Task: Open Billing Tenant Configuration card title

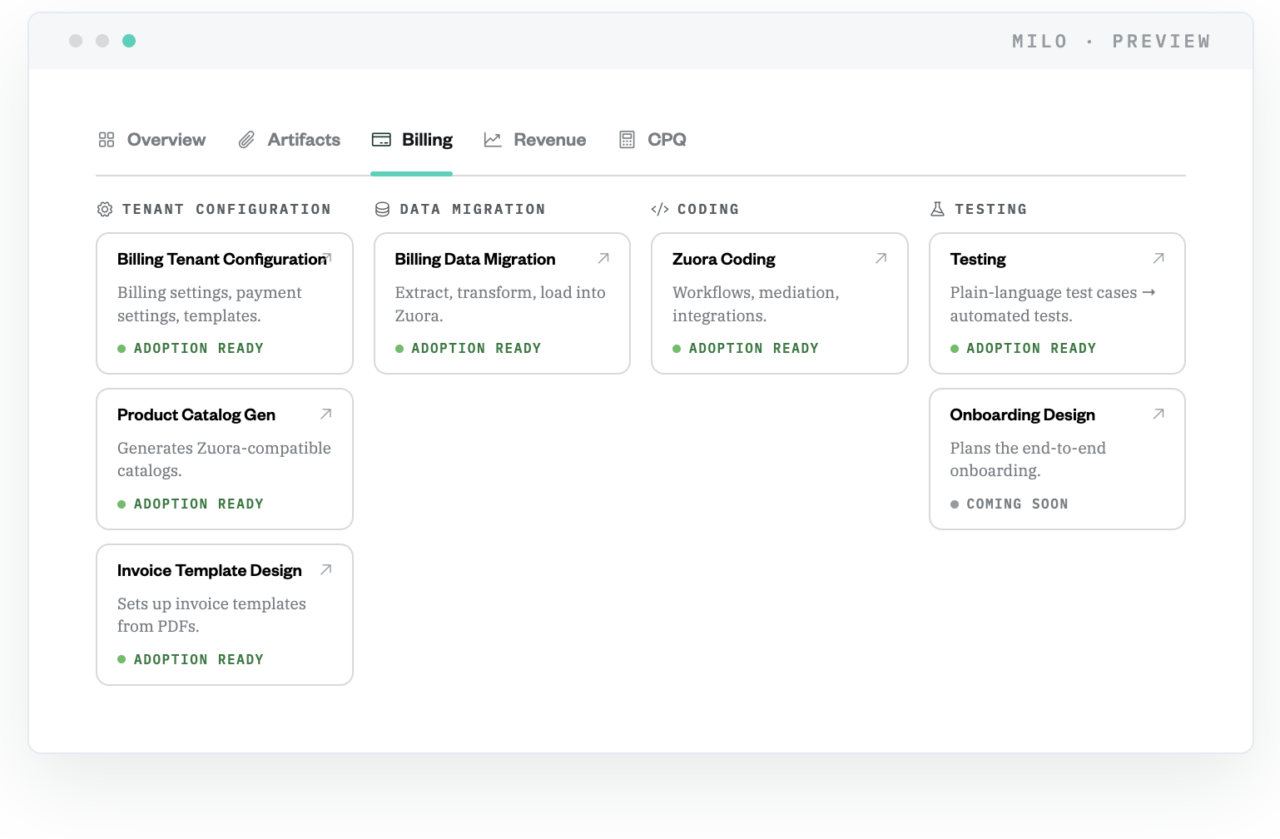Action: pyautogui.click(x=222, y=259)
